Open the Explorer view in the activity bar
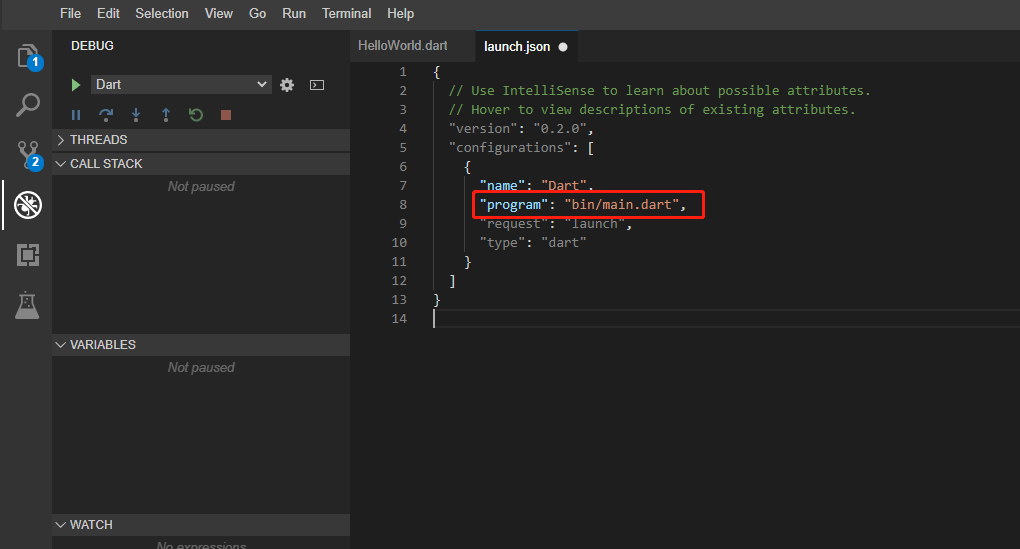This screenshot has height=549, width=1020. point(28,57)
